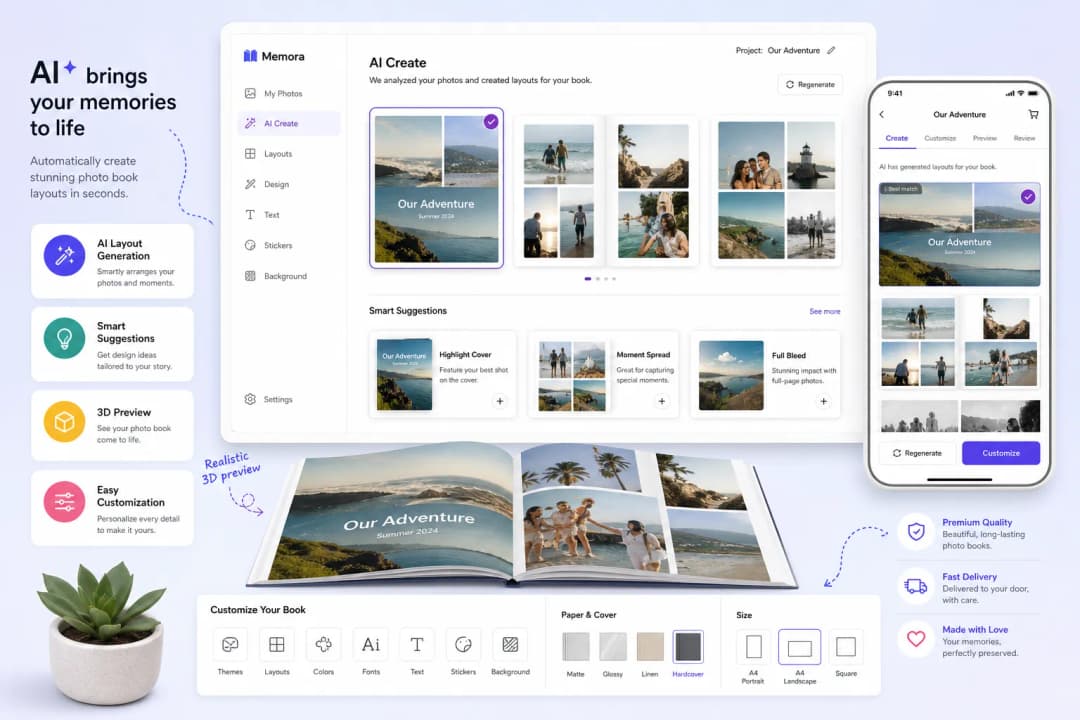Image resolution: width=1080 pixels, height=720 pixels.
Task: Tap the phone Regenerate button
Action: point(917,453)
